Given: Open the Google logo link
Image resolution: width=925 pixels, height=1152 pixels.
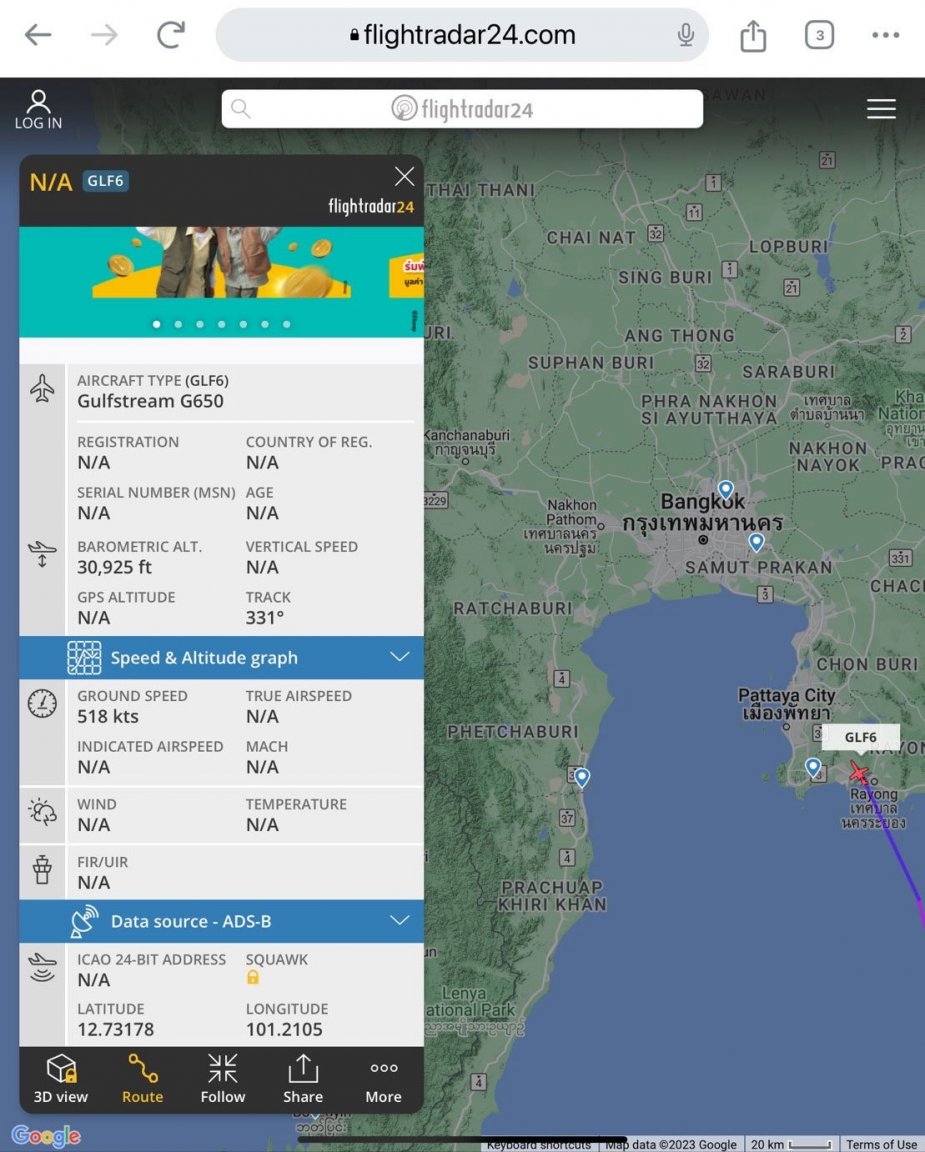Looking at the screenshot, I should tap(46, 1136).
